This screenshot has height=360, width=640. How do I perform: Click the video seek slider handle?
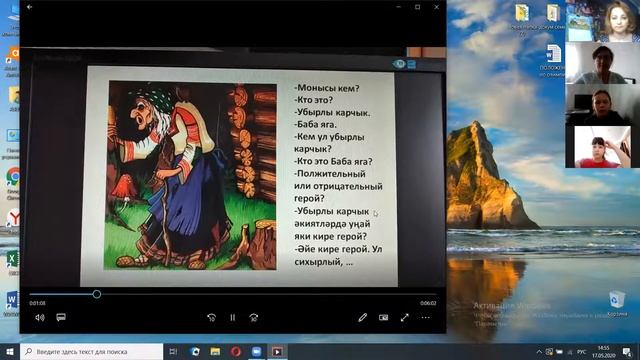[97, 294]
